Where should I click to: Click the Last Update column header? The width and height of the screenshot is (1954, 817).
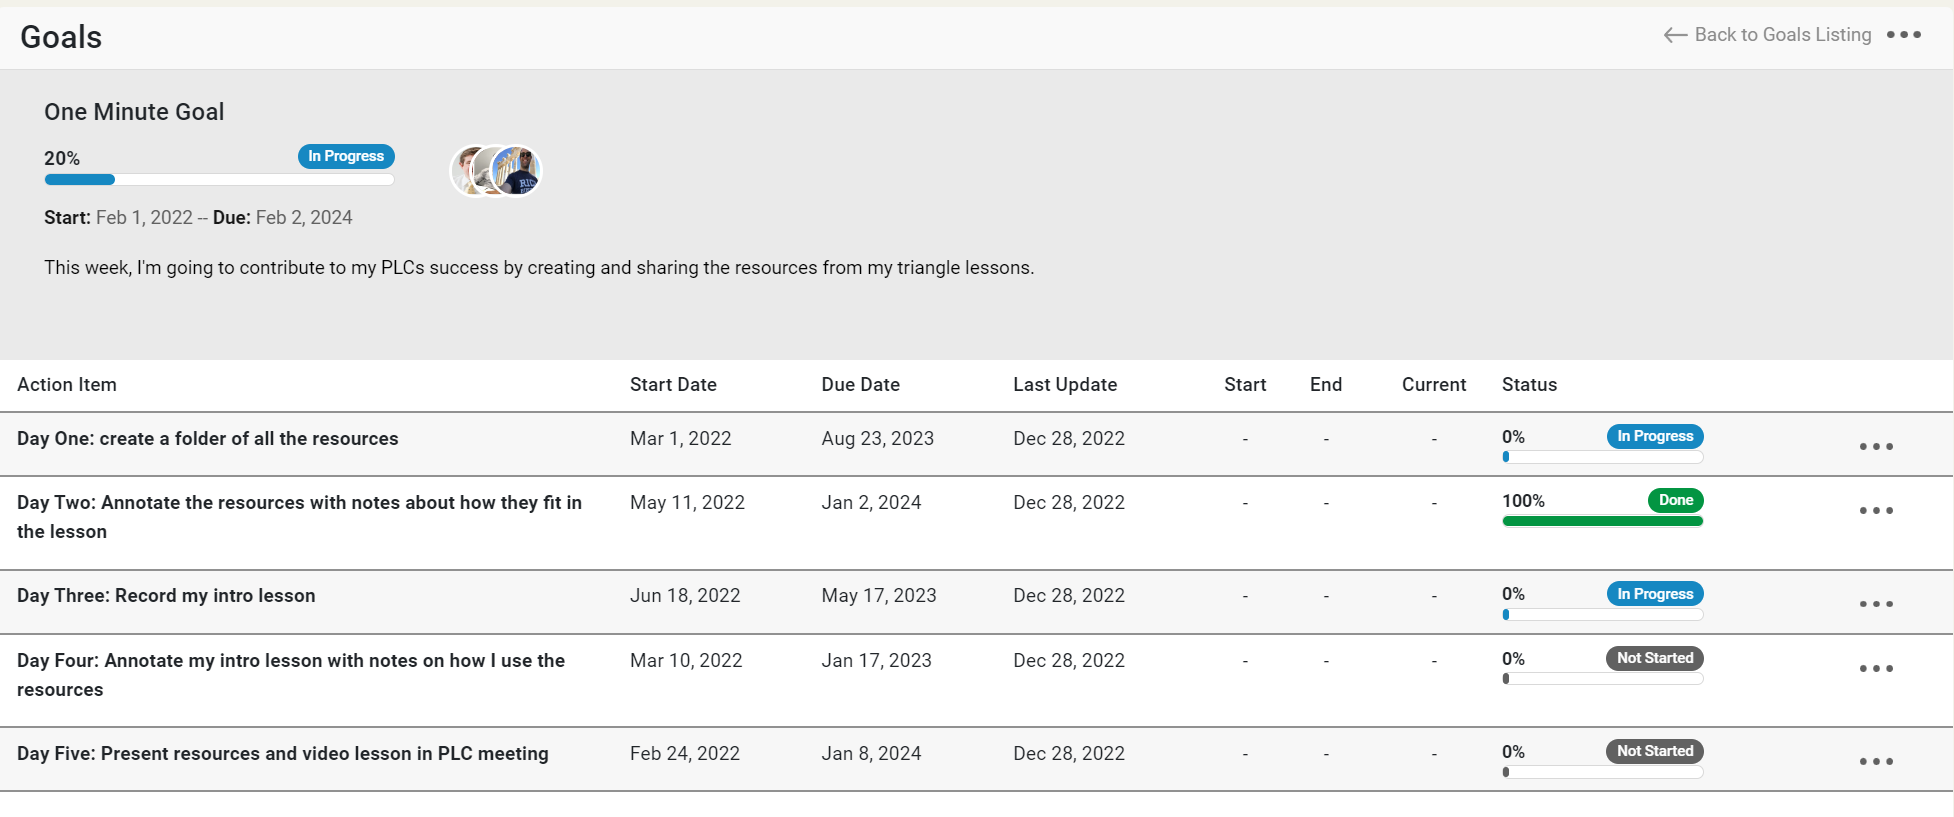pyautogui.click(x=1065, y=385)
